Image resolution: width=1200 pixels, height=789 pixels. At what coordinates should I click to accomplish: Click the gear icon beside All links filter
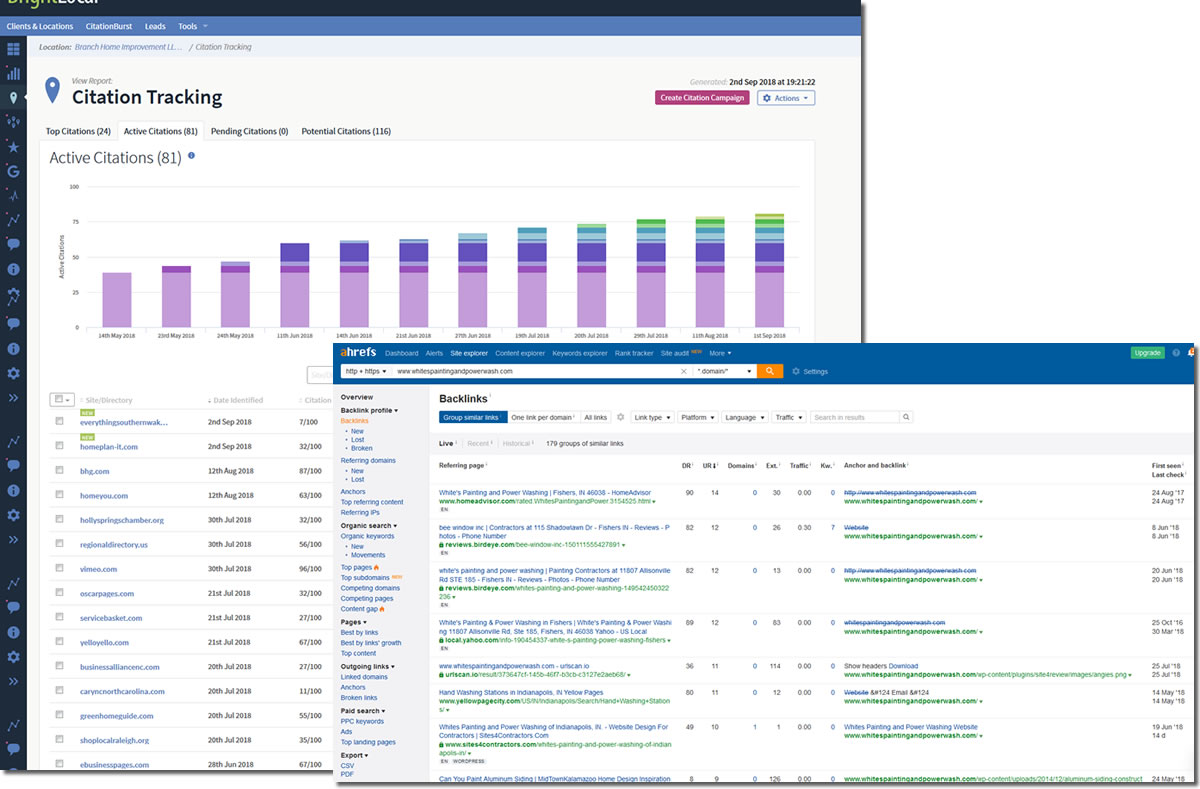click(x=620, y=417)
